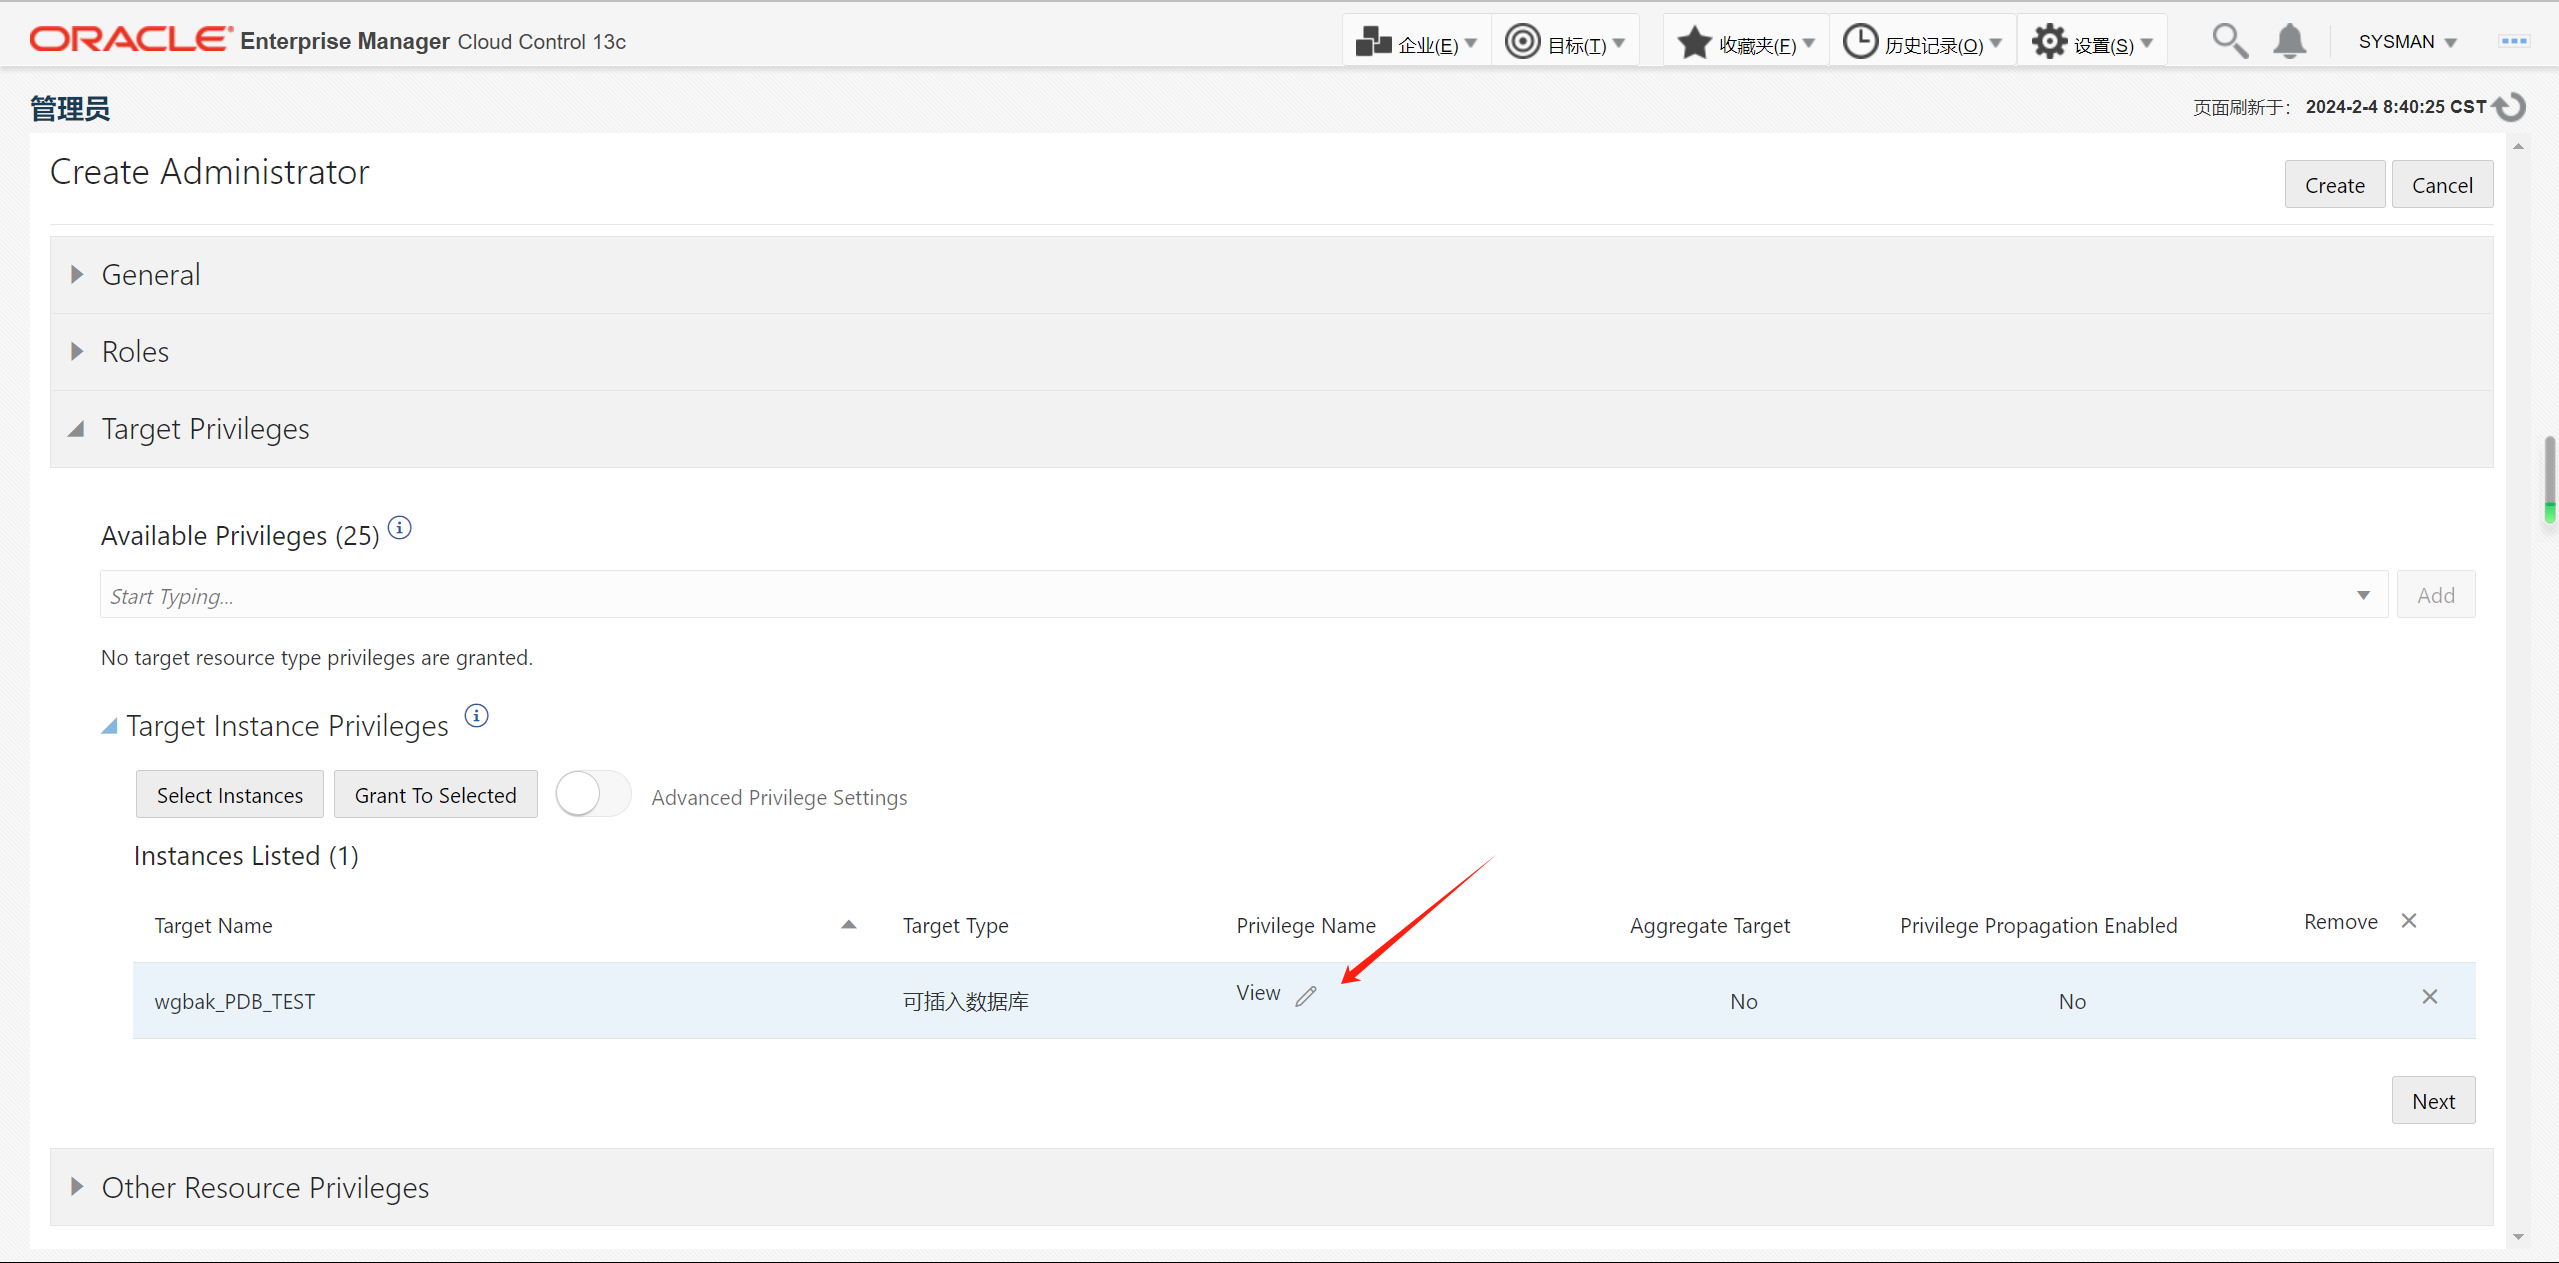This screenshot has height=1263, width=2559.
Task: Click the Create button
Action: (x=2334, y=185)
